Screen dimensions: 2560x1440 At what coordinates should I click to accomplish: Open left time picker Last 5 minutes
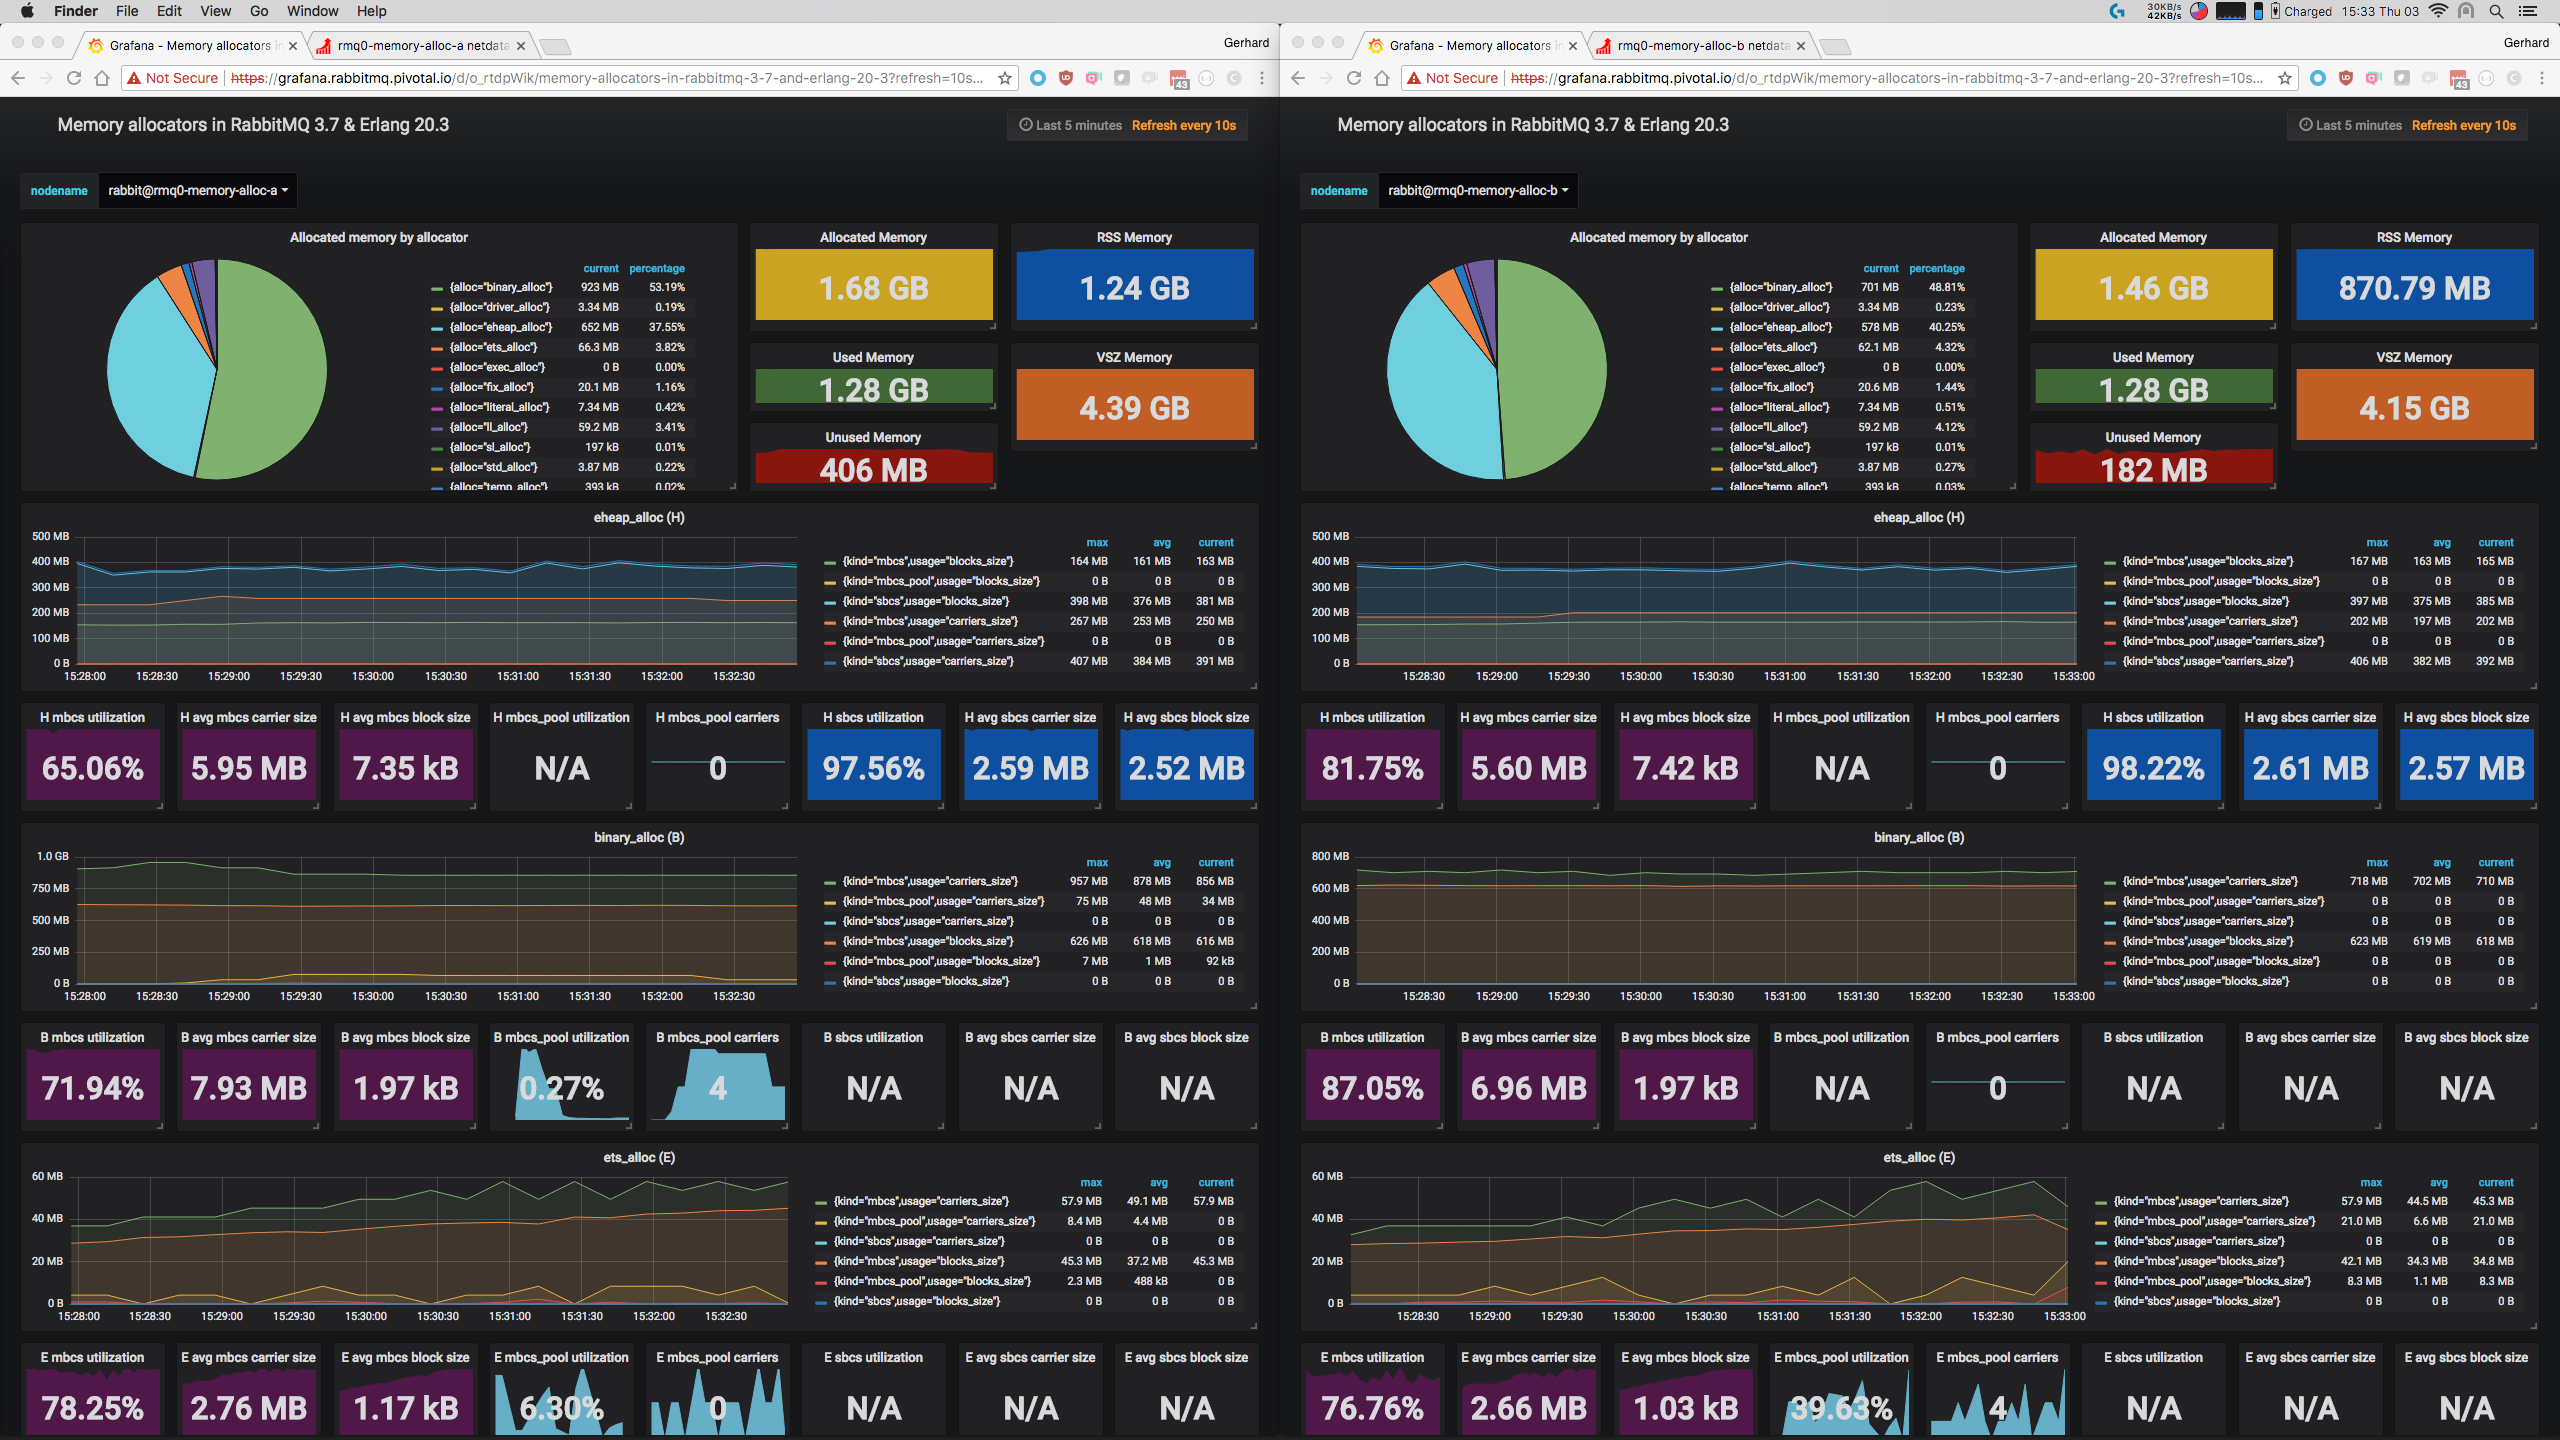[x=1070, y=125]
